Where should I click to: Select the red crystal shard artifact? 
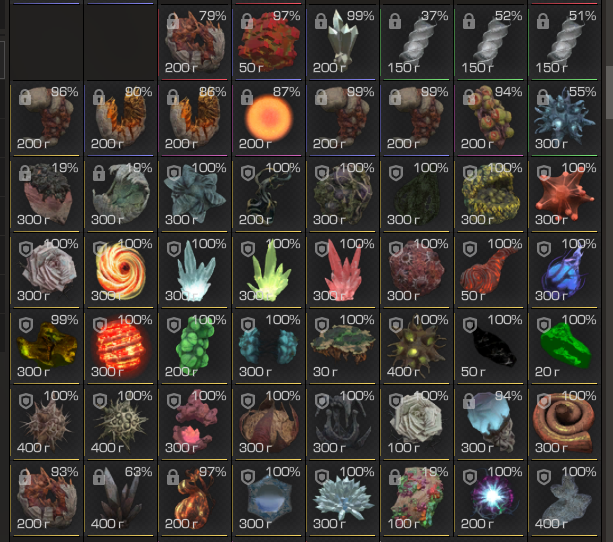[343, 271]
